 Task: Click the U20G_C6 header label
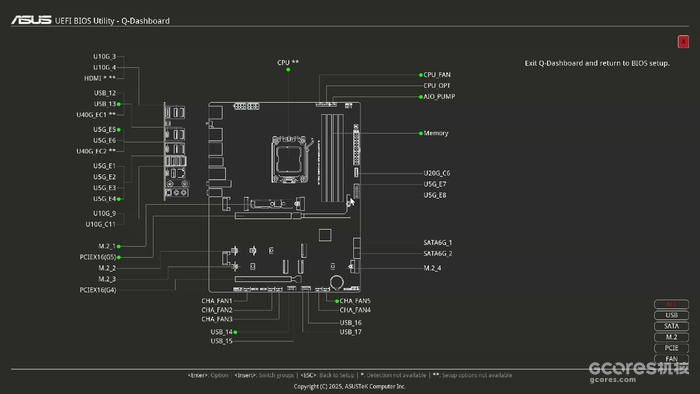(x=437, y=173)
